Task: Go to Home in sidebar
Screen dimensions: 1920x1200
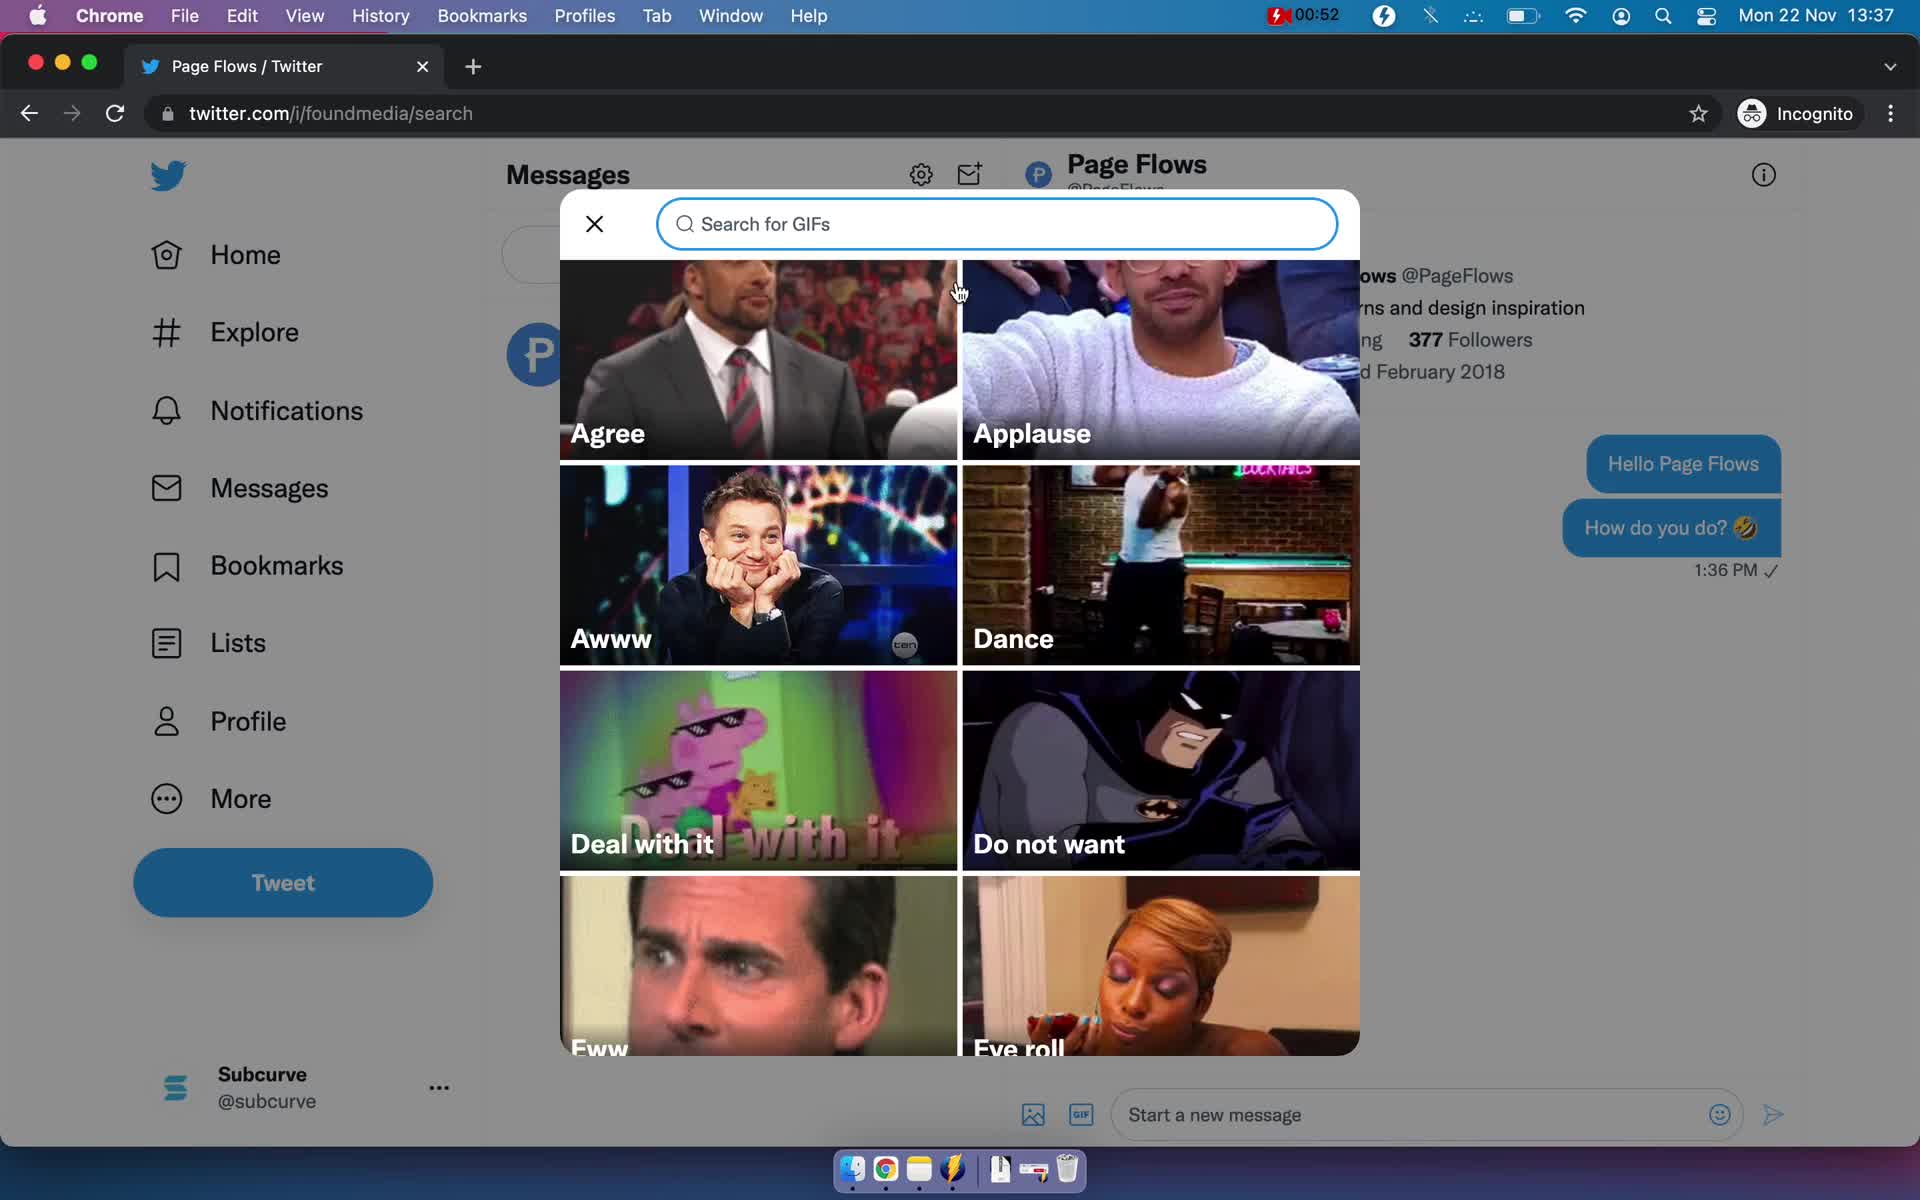Action: (216, 255)
